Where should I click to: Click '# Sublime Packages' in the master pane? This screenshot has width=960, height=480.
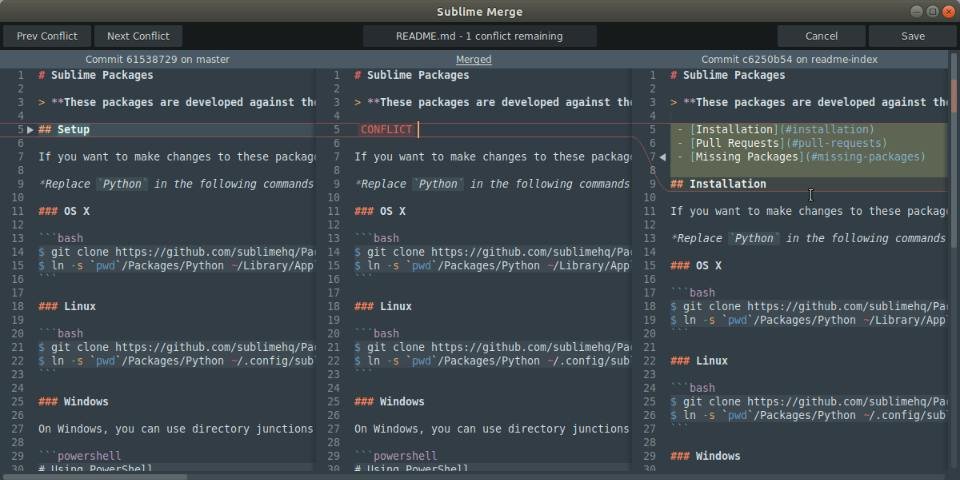[96, 75]
